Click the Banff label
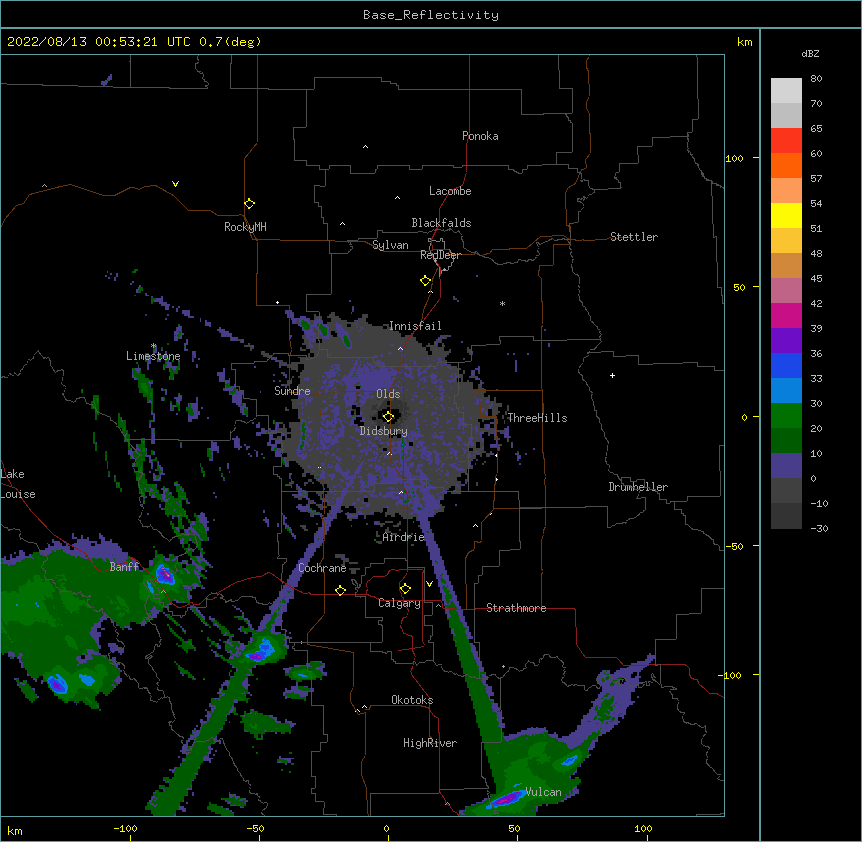This screenshot has width=862, height=842. coord(124,567)
